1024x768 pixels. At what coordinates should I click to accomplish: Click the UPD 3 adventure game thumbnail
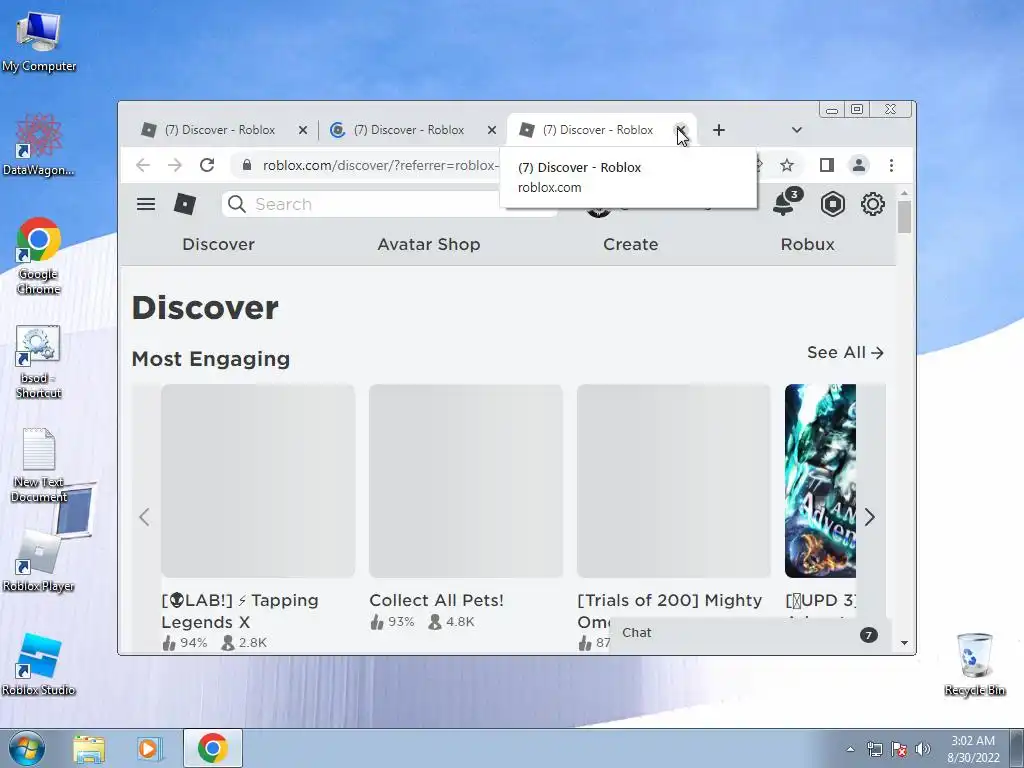point(820,481)
